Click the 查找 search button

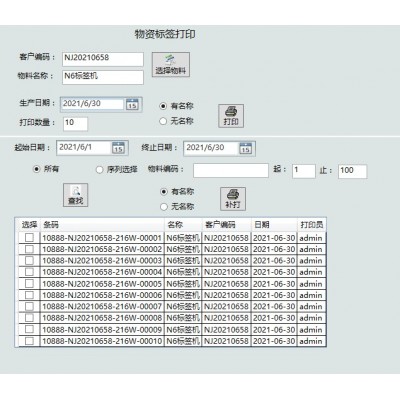(x=76, y=195)
